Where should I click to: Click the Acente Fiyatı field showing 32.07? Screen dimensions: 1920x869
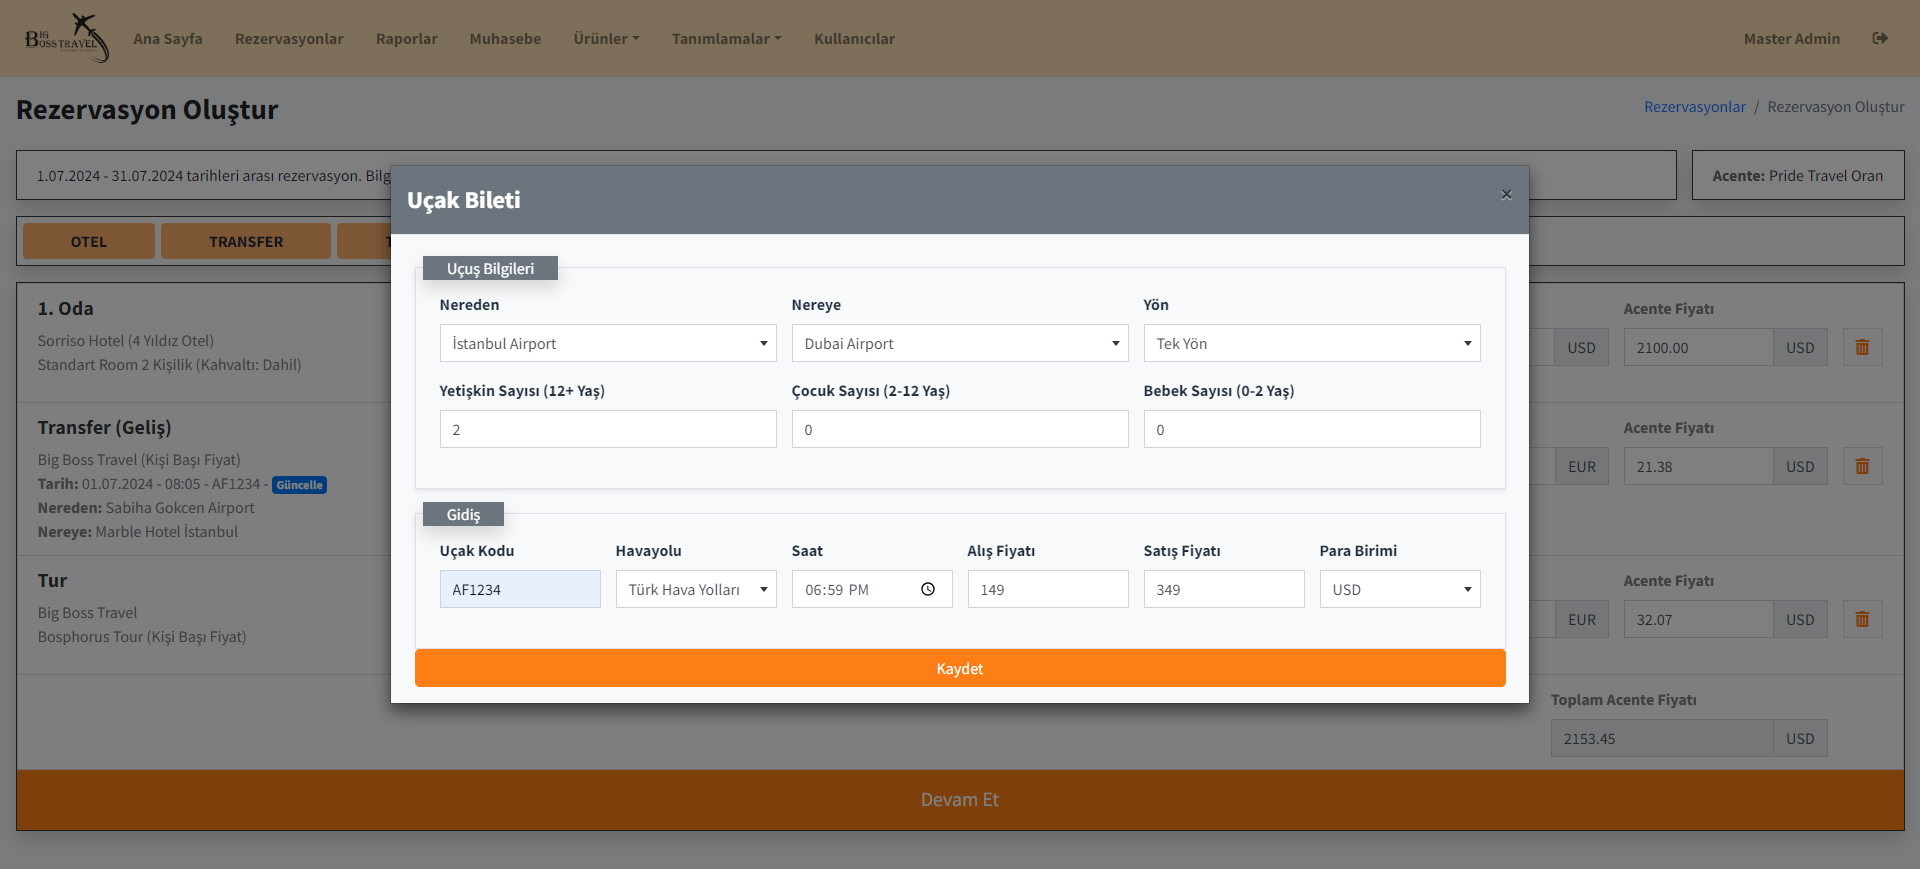coord(1698,619)
